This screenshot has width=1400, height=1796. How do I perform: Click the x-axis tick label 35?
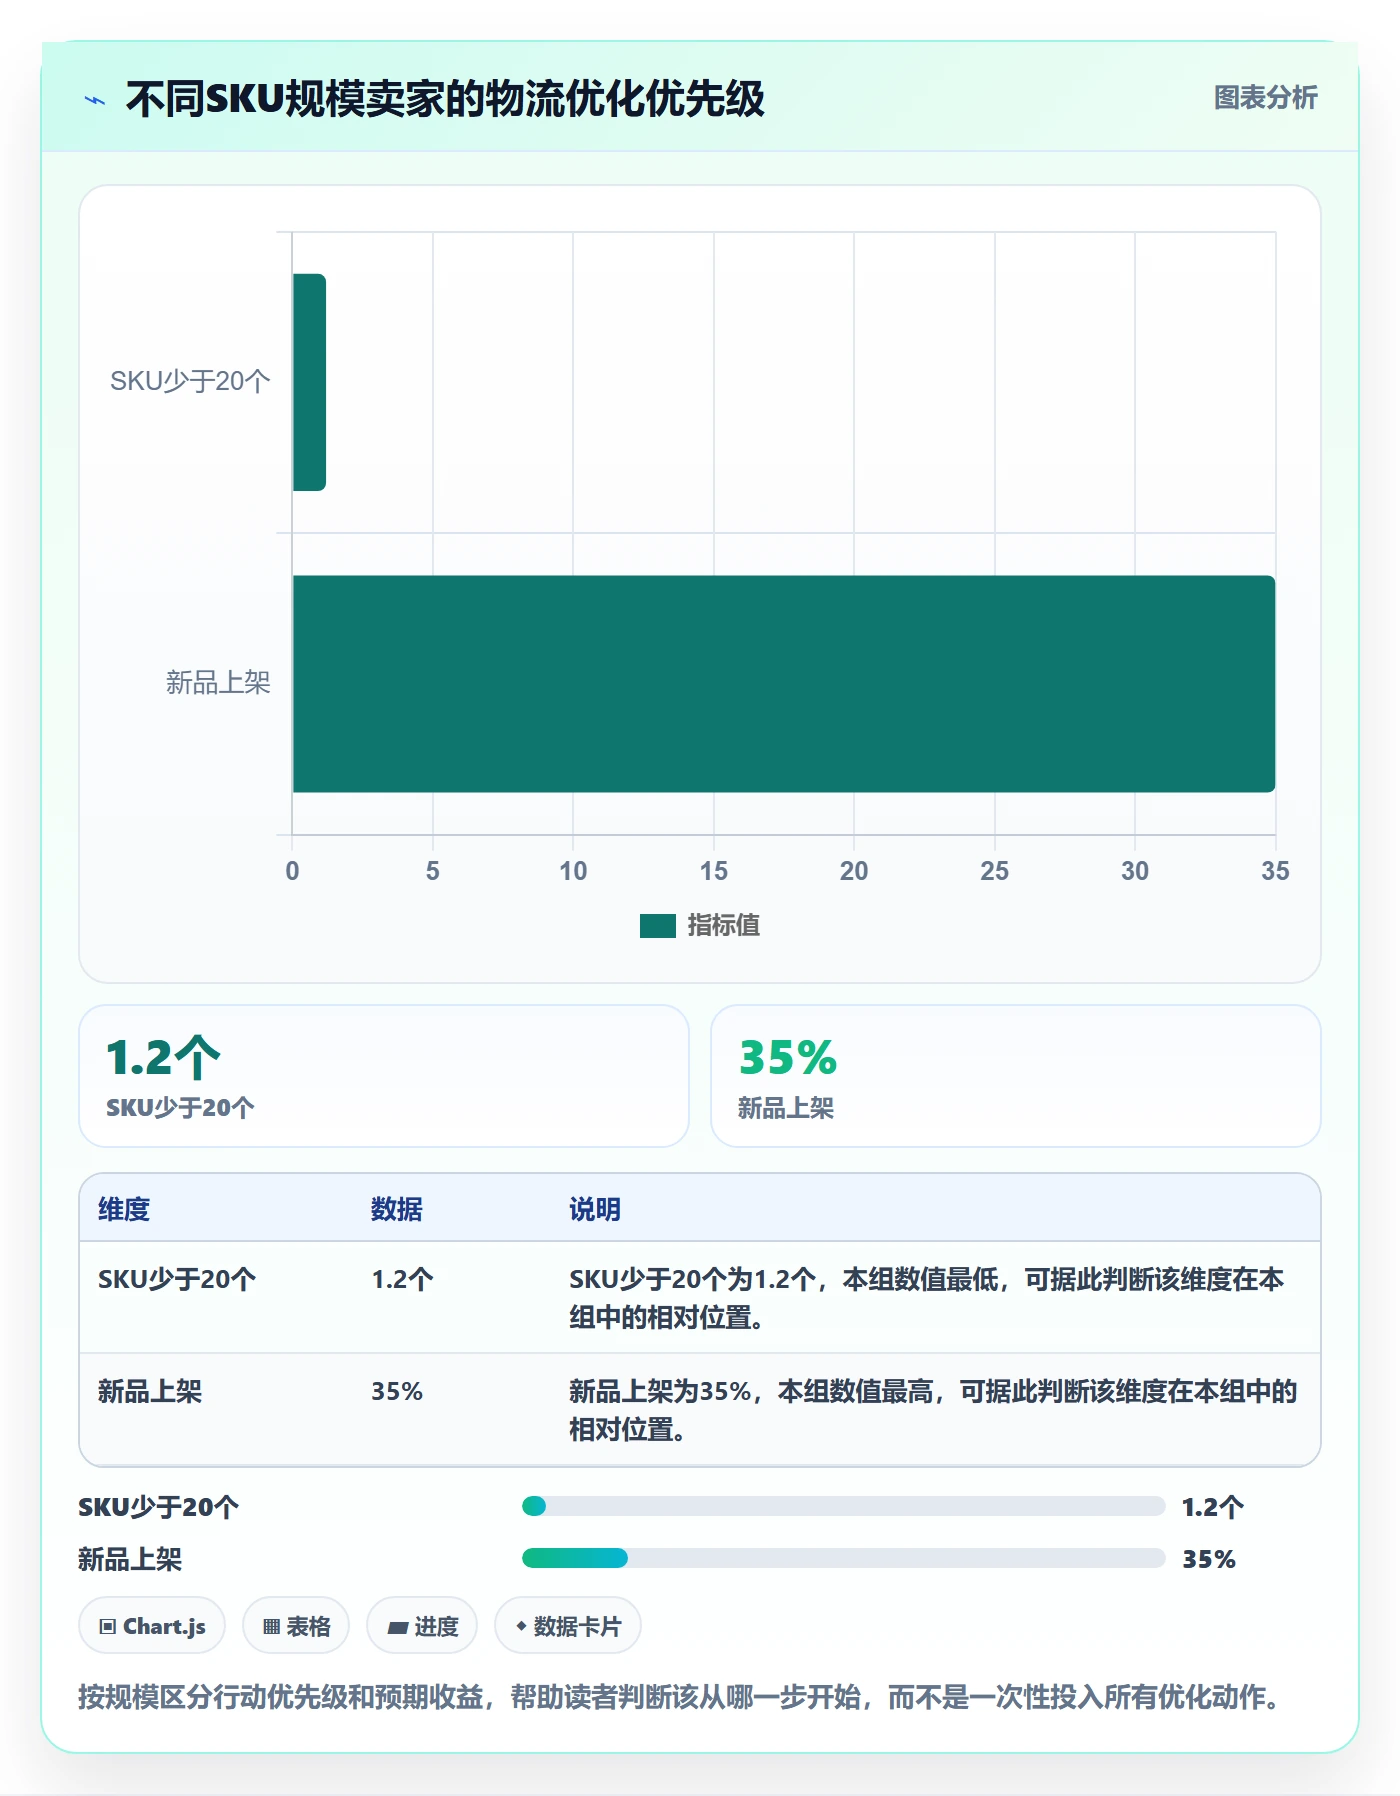tap(1275, 871)
